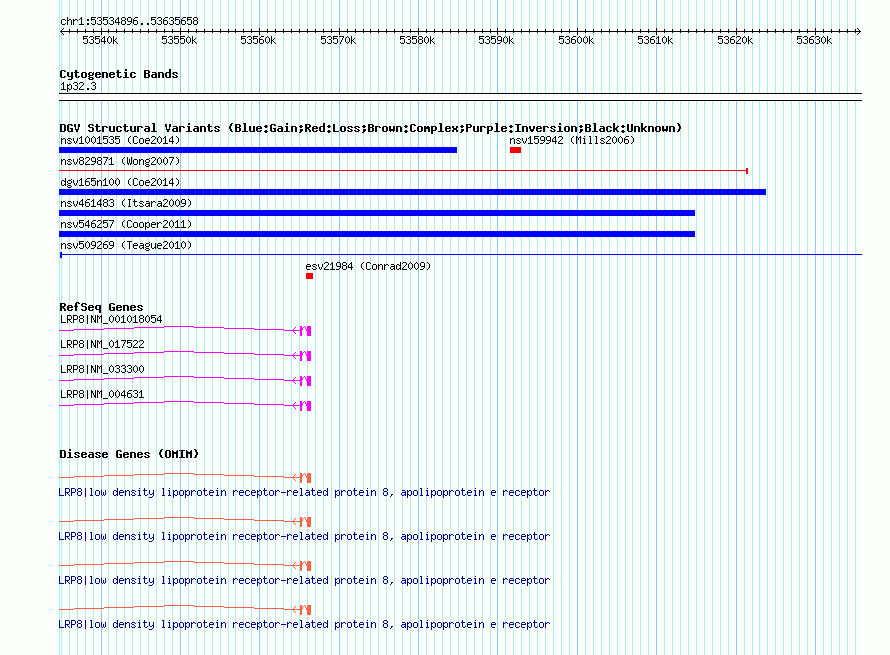Viewport: 890px width, 655px height.
Task: Select the LRP8|NM_004631 transcript label
Action: [102, 394]
